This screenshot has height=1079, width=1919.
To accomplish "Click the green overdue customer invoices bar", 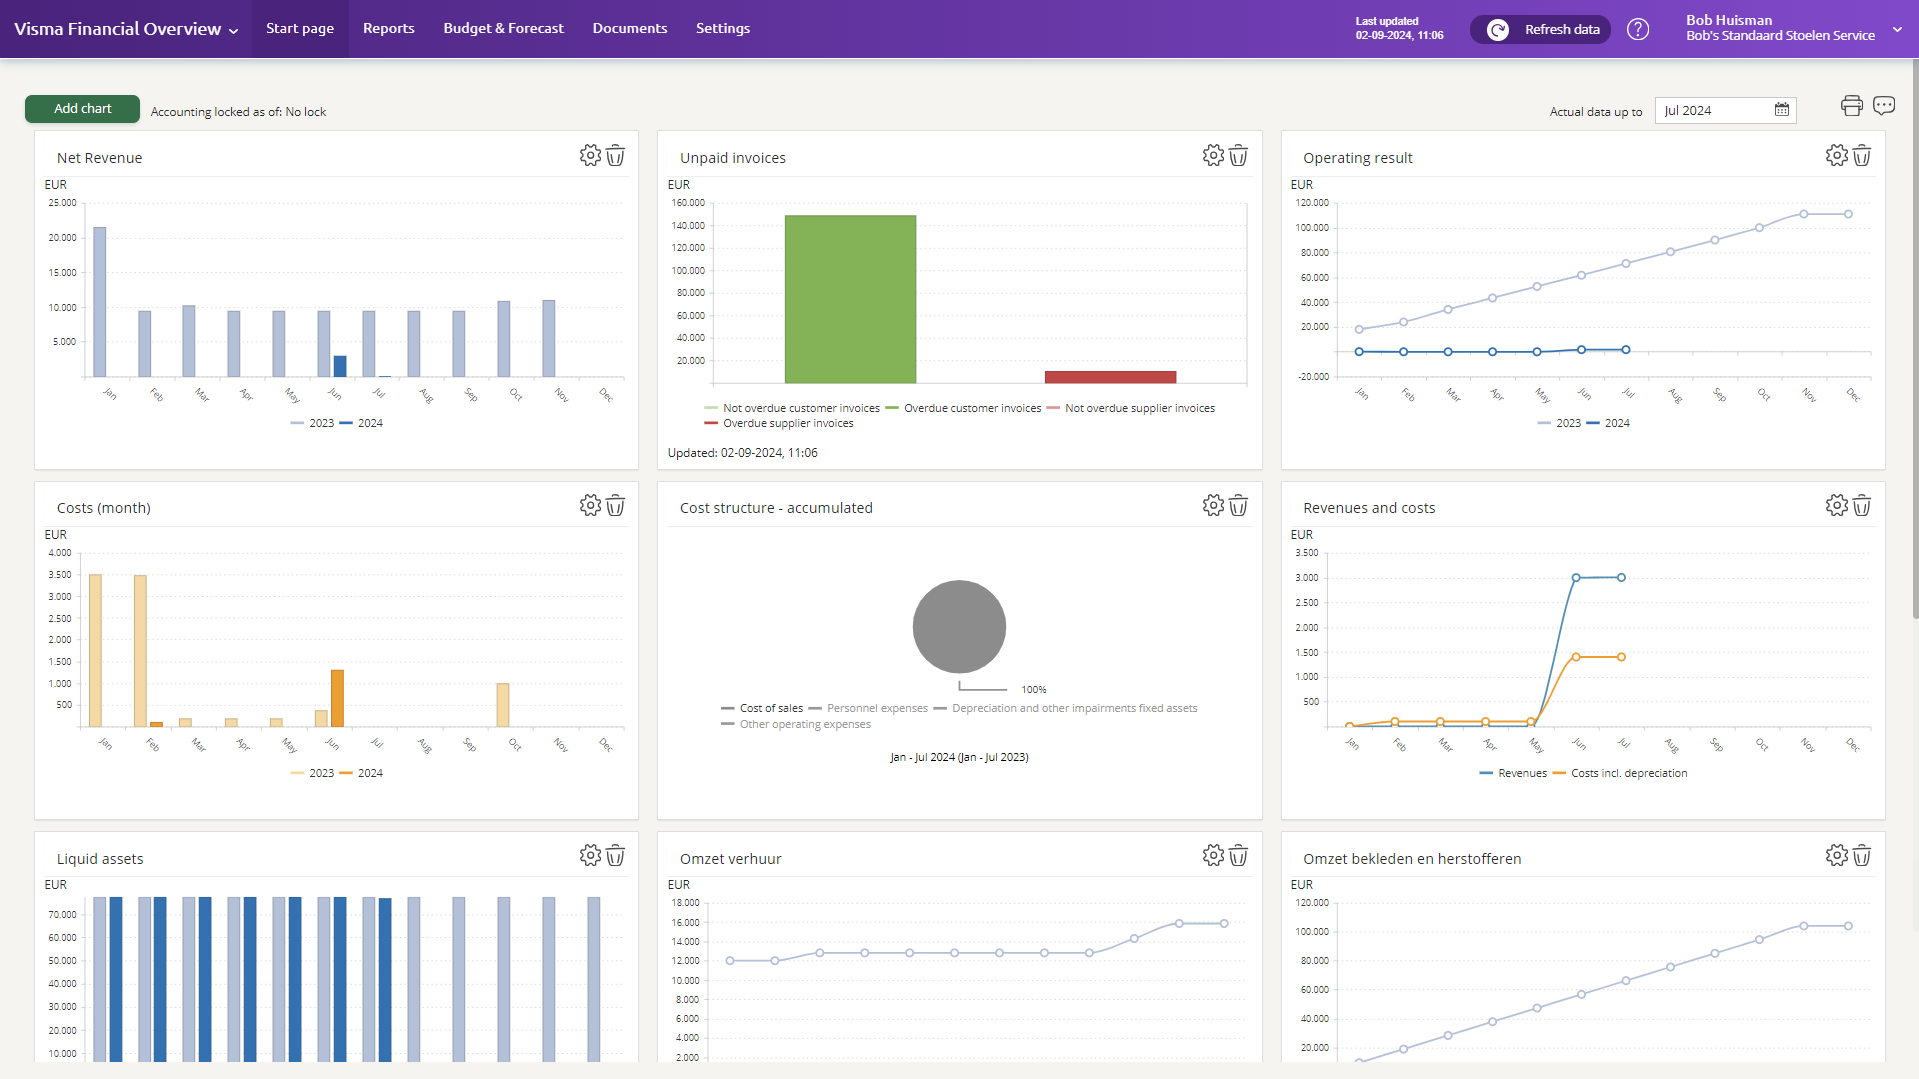I will pyautogui.click(x=850, y=299).
